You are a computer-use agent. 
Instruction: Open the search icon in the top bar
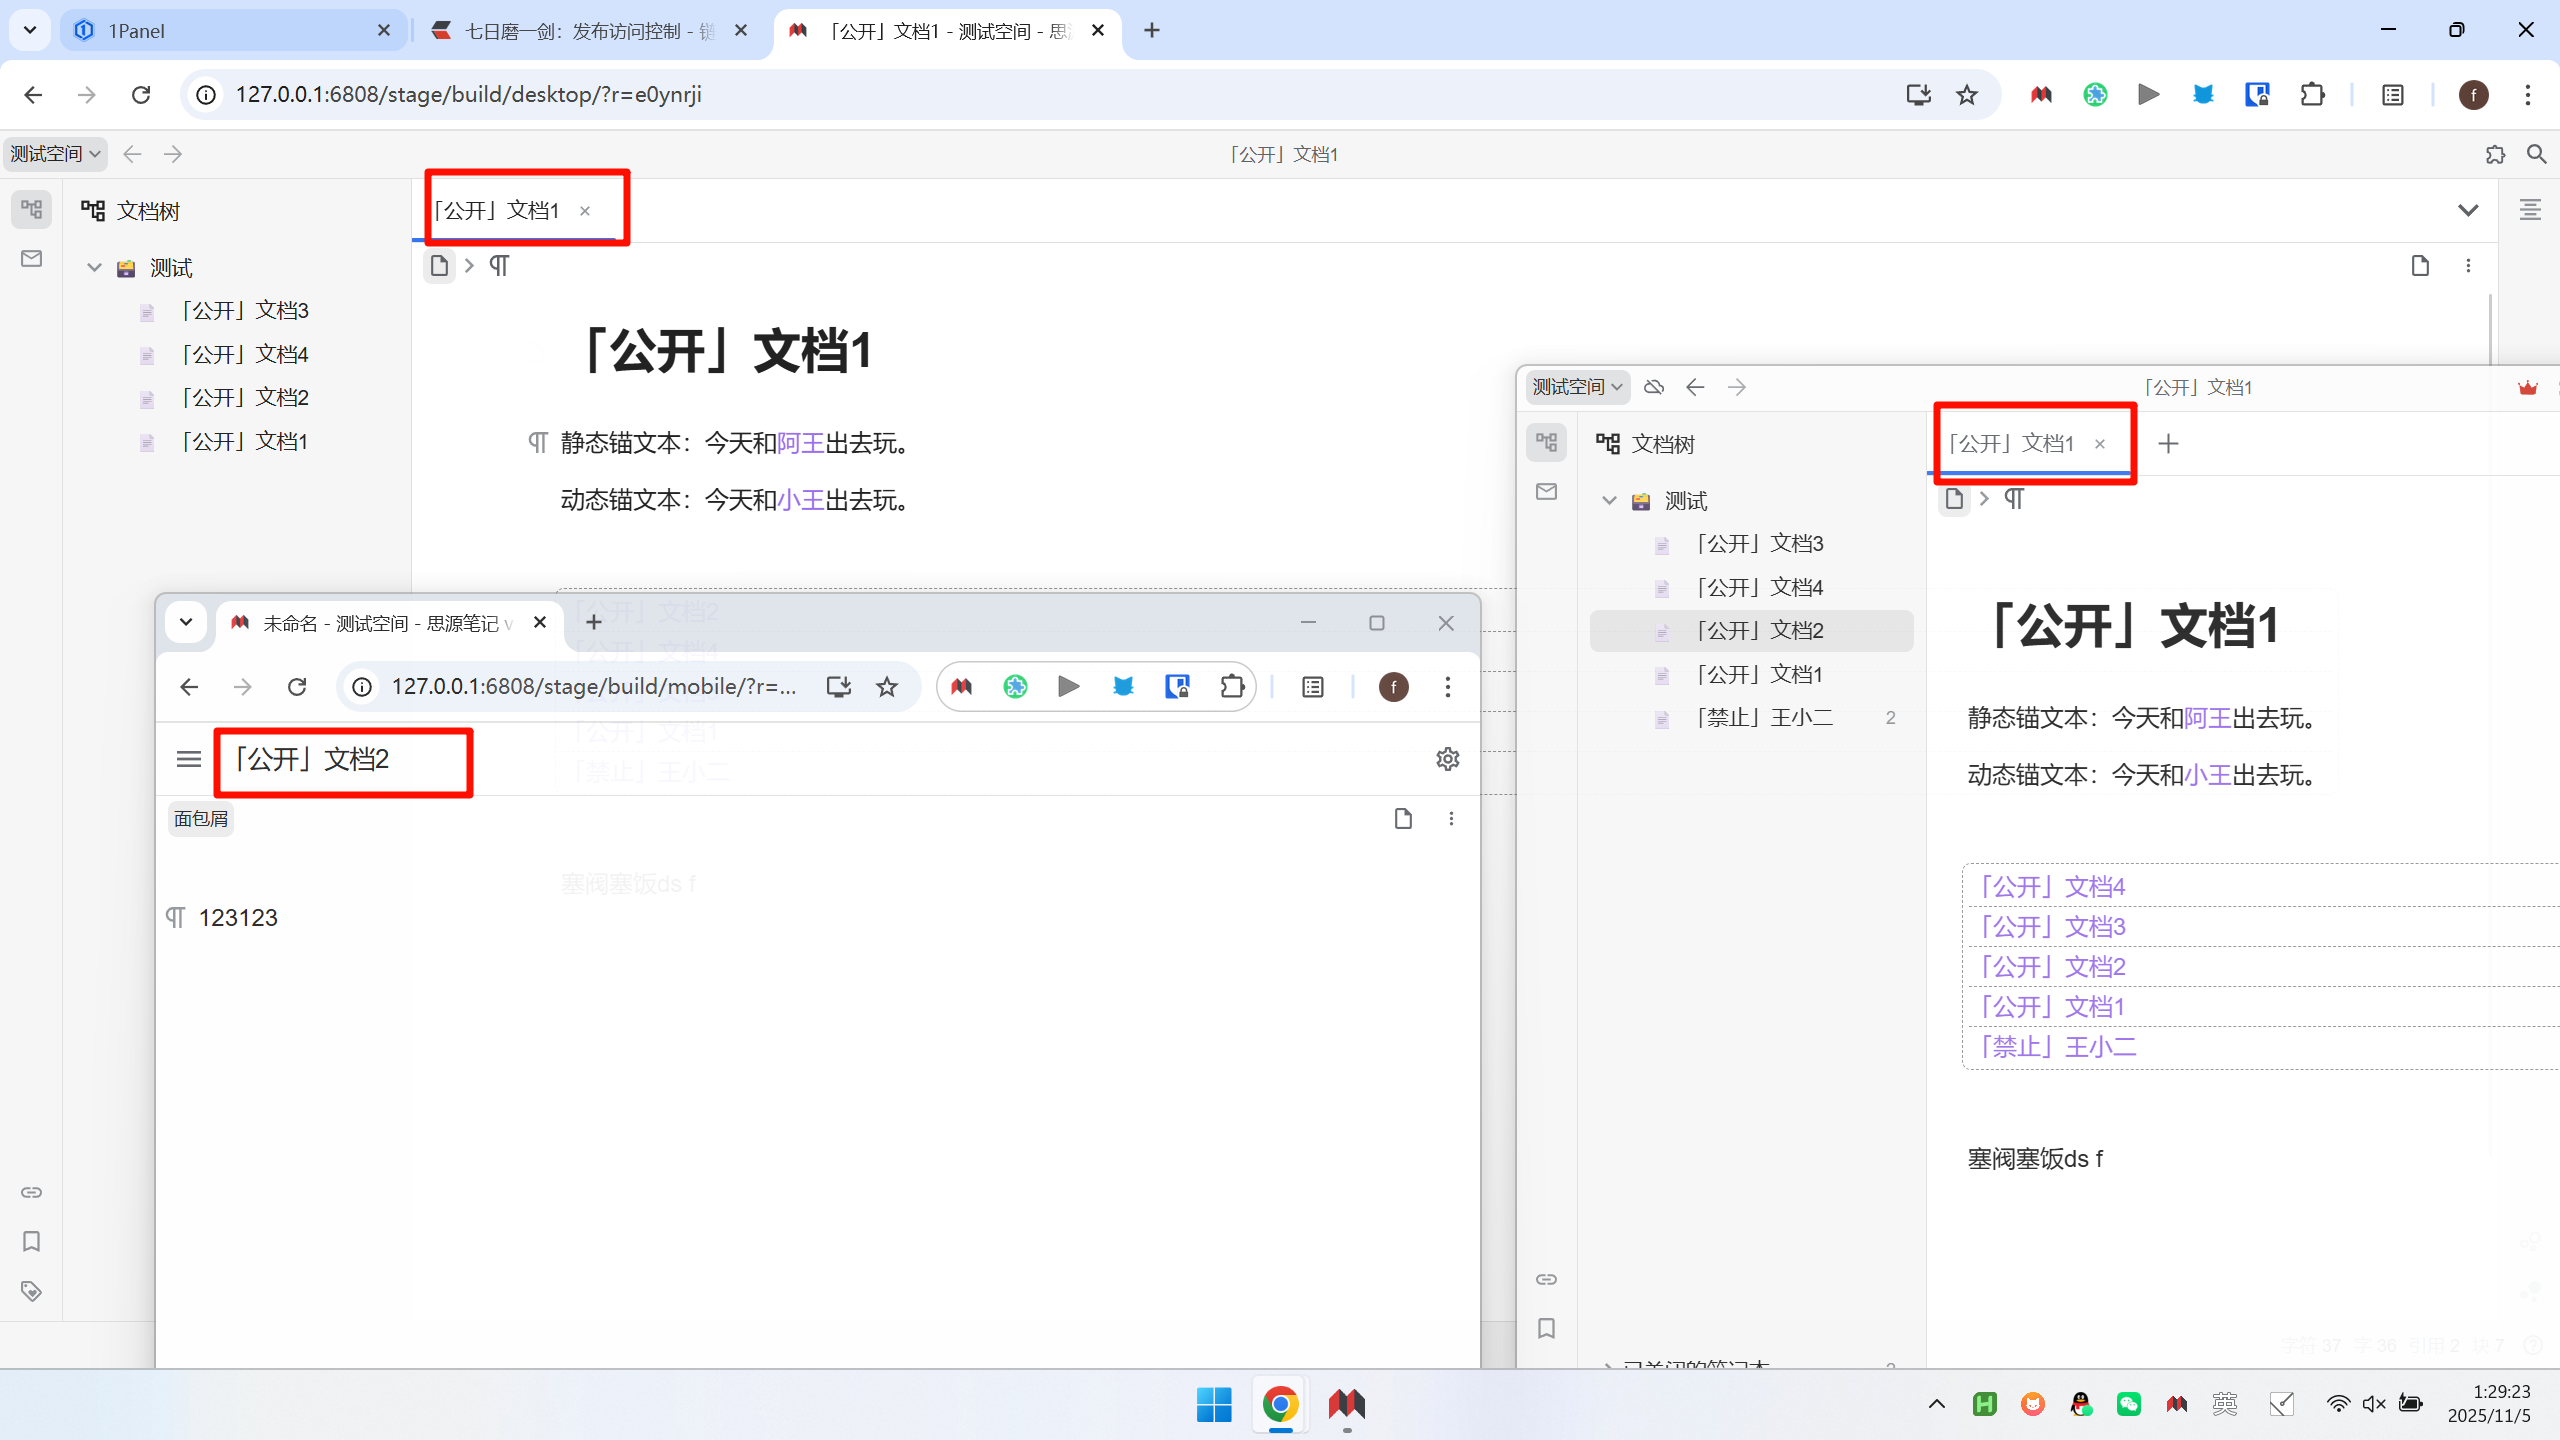(x=2537, y=154)
